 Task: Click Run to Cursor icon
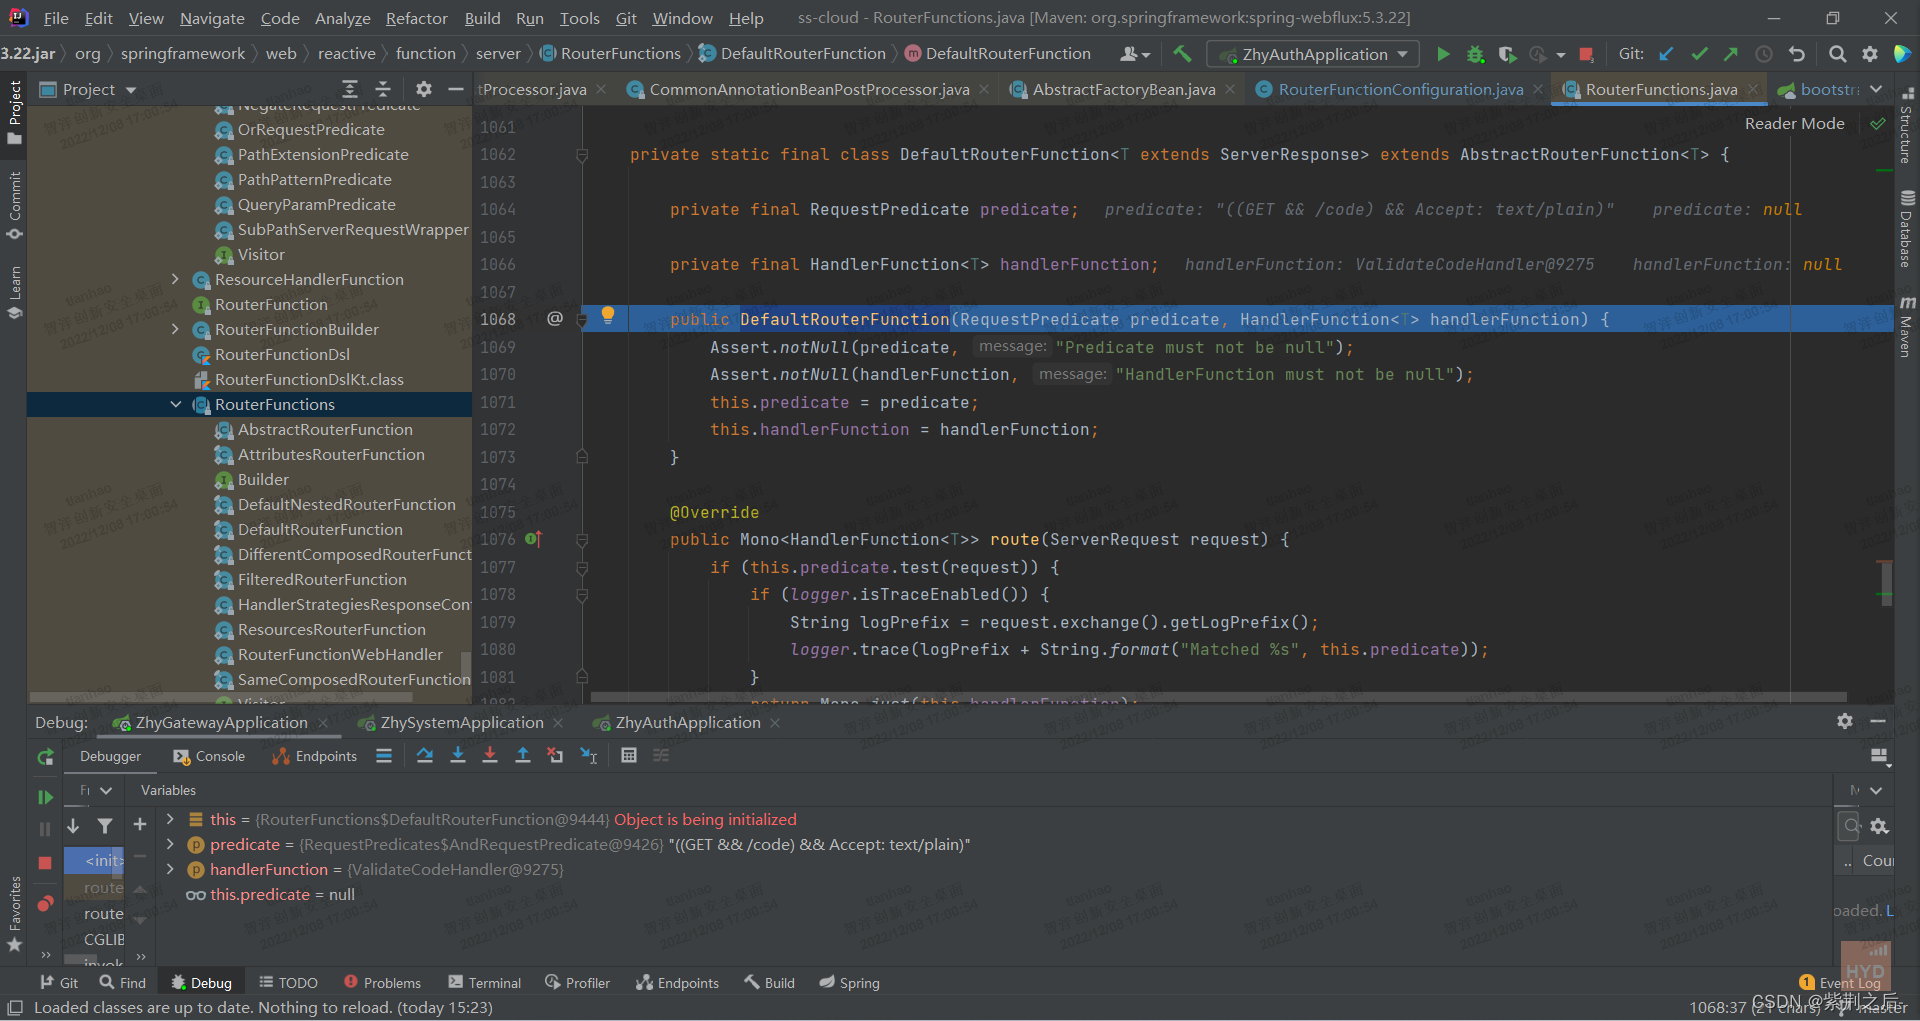click(x=588, y=756)
